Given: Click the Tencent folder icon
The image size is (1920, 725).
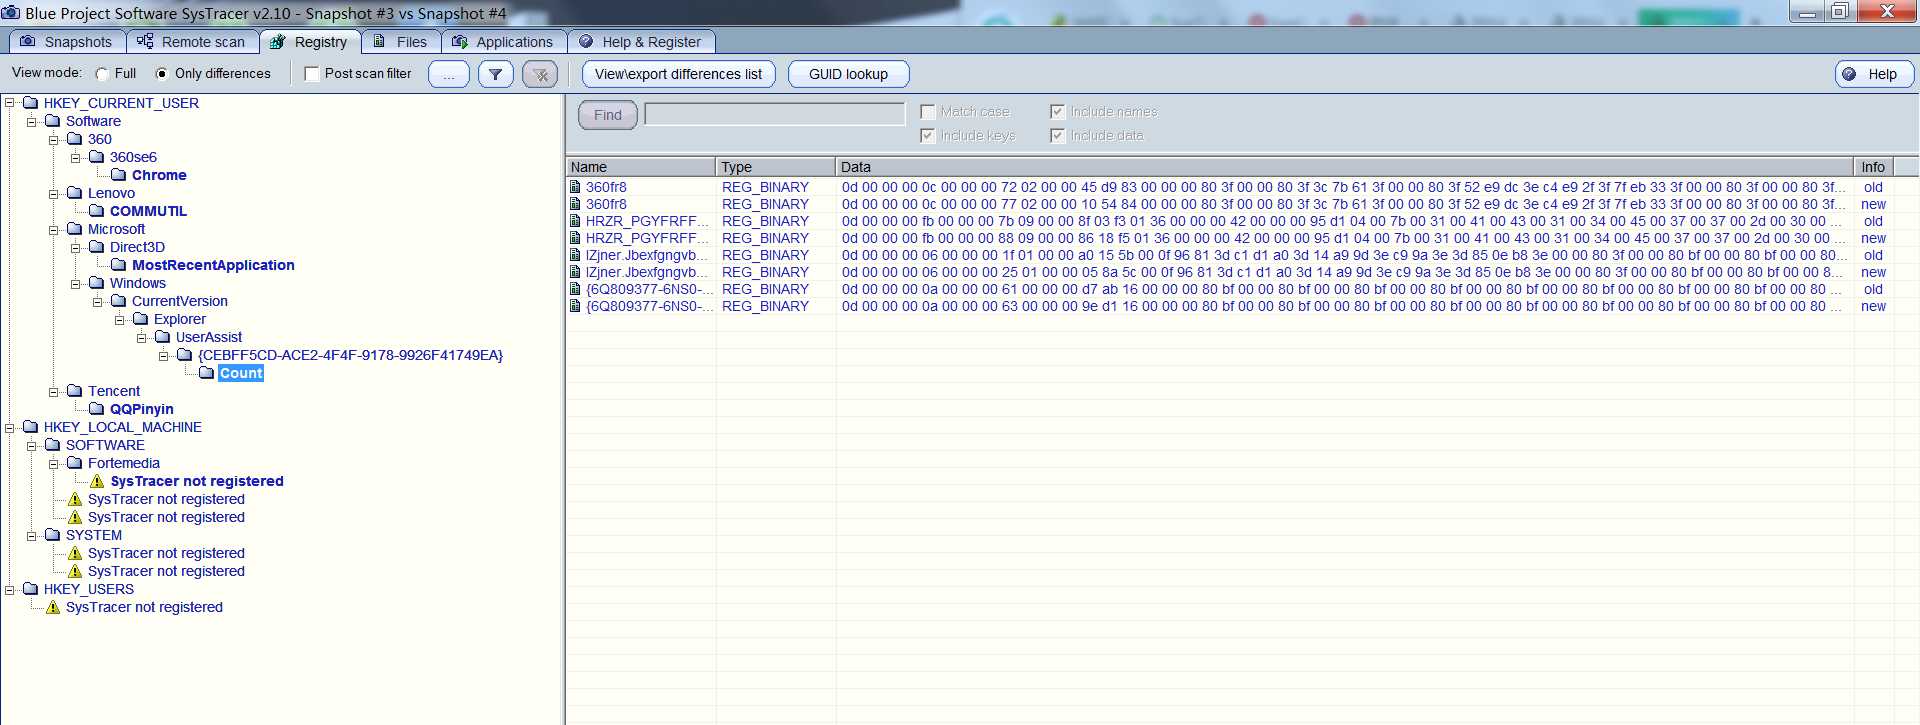Looking at the screenshot, I should click(75, 391).
